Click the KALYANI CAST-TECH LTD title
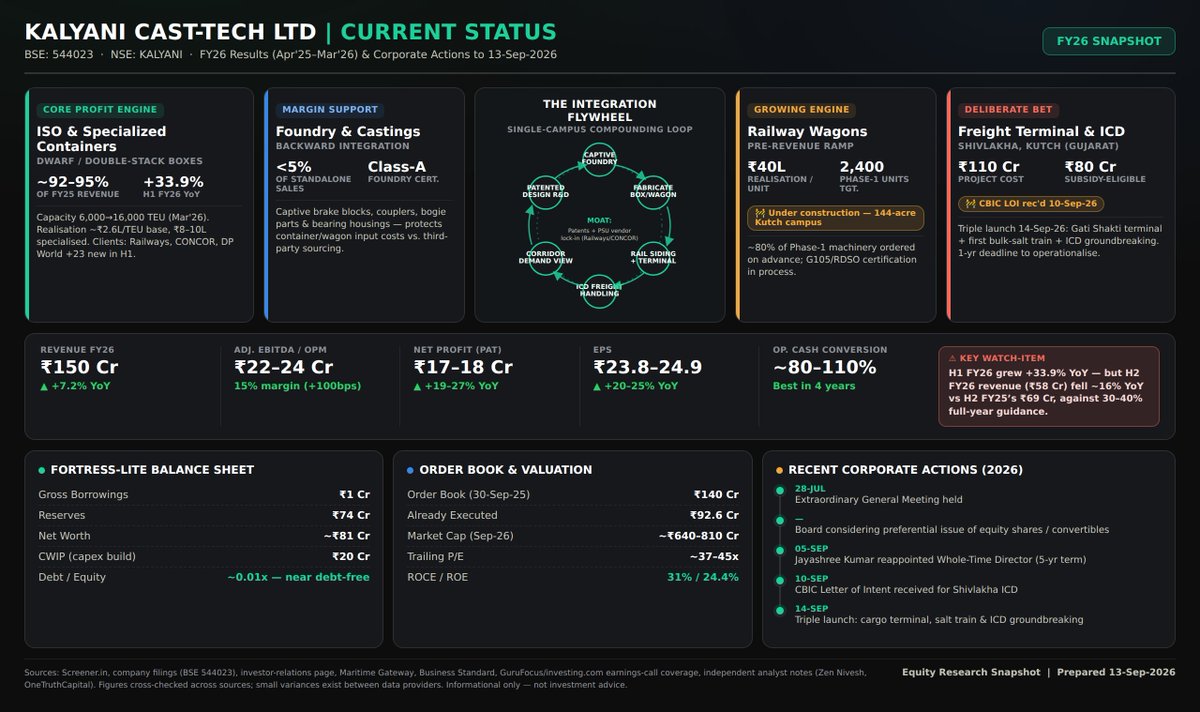The width and height of the screenshot is (1200, 712). point(170,32)
